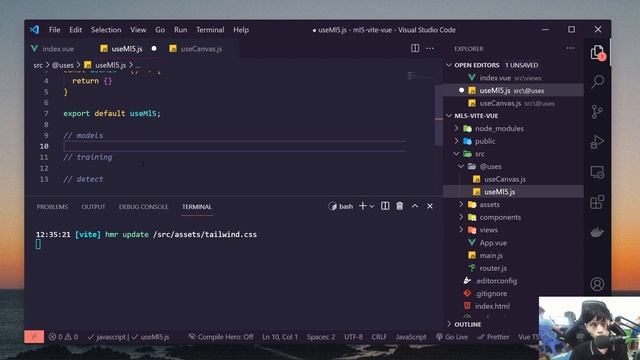Viewport: 640px width, 360px height.
Task: Expand the views folder
Action: (x=461, y=229)
